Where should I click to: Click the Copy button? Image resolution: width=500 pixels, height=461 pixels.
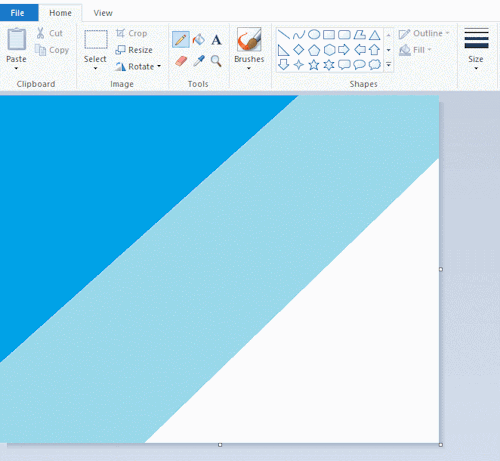52,50
